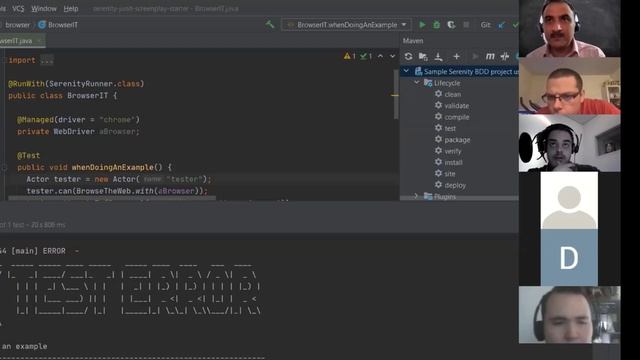Click the Maven project icon of Sample Serenity
Screen dimensions: 640x360
pyautogui.click(x=418, y=71)
